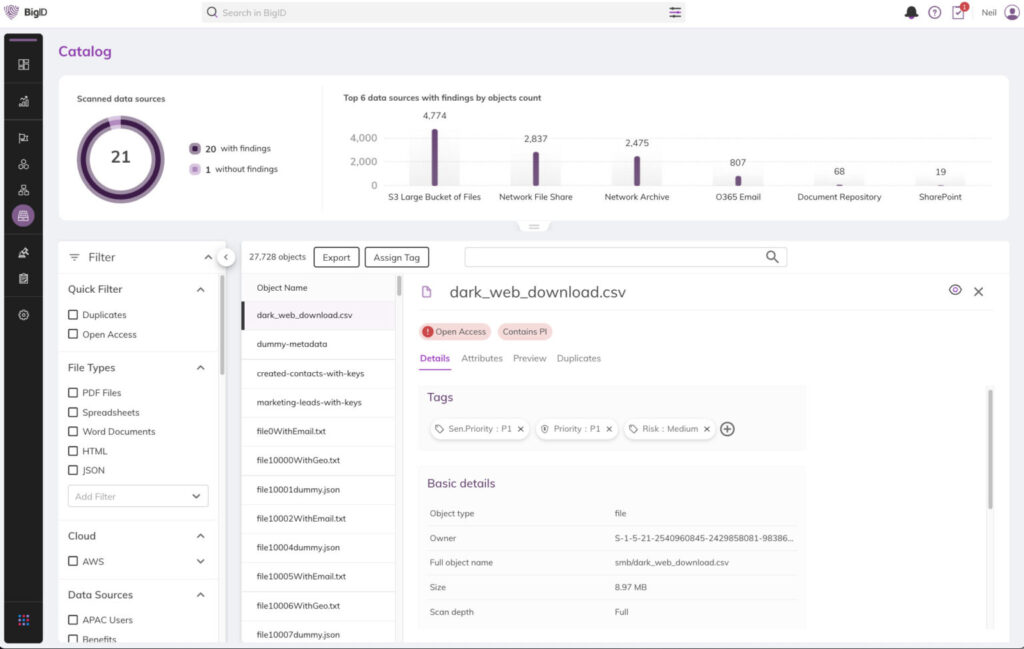Toggle the eye icon for the object
Screen dimensions: 1024x649
click(955, 290)
